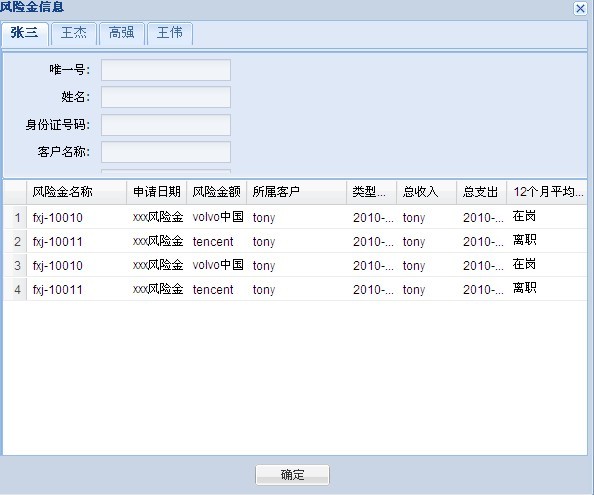Click the 风险金额 column header
594x495 pixels.
pos(216,192)
